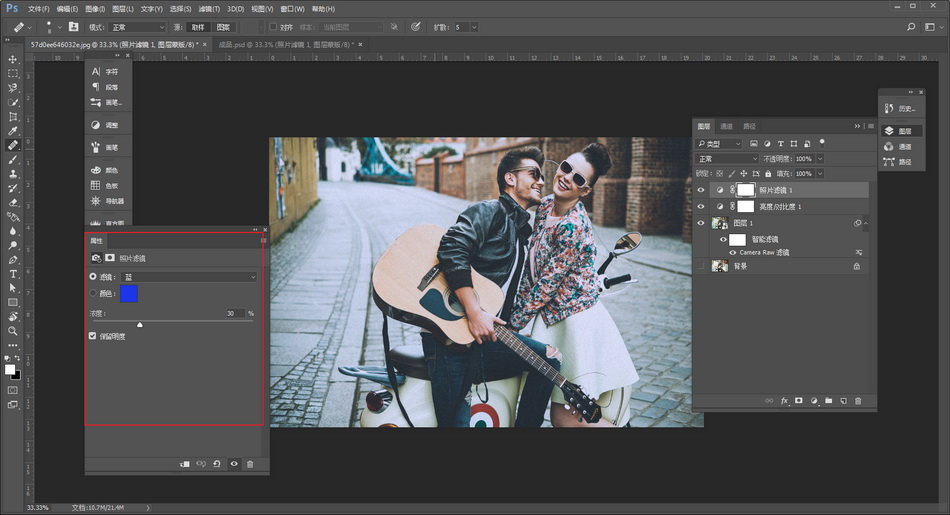Pick the Type tool in toolbar
Screen dimensions: 950x515
coord(13,273)
